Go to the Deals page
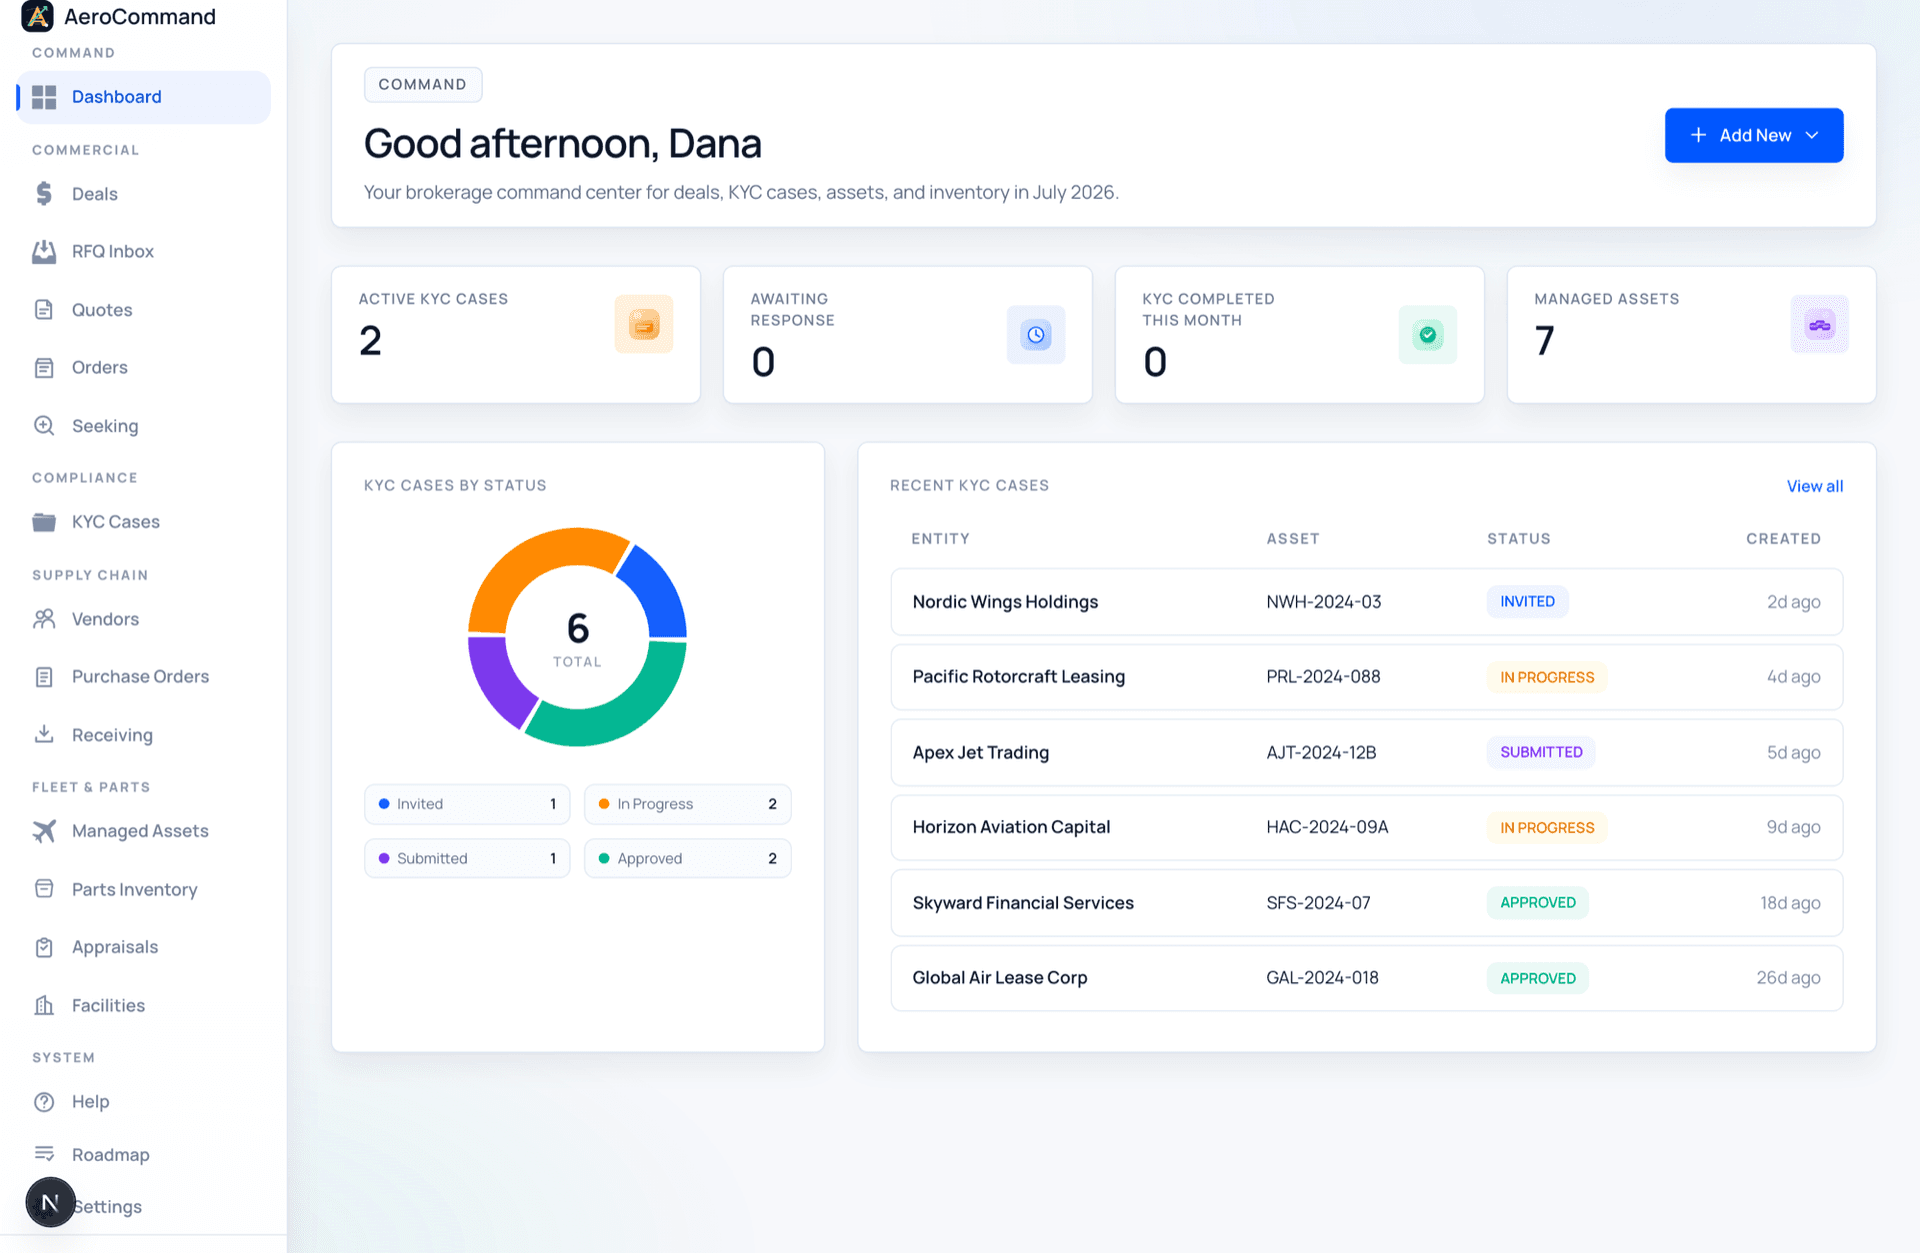1920x1253 pixels. pyautogui.click(x=144, y=194)
